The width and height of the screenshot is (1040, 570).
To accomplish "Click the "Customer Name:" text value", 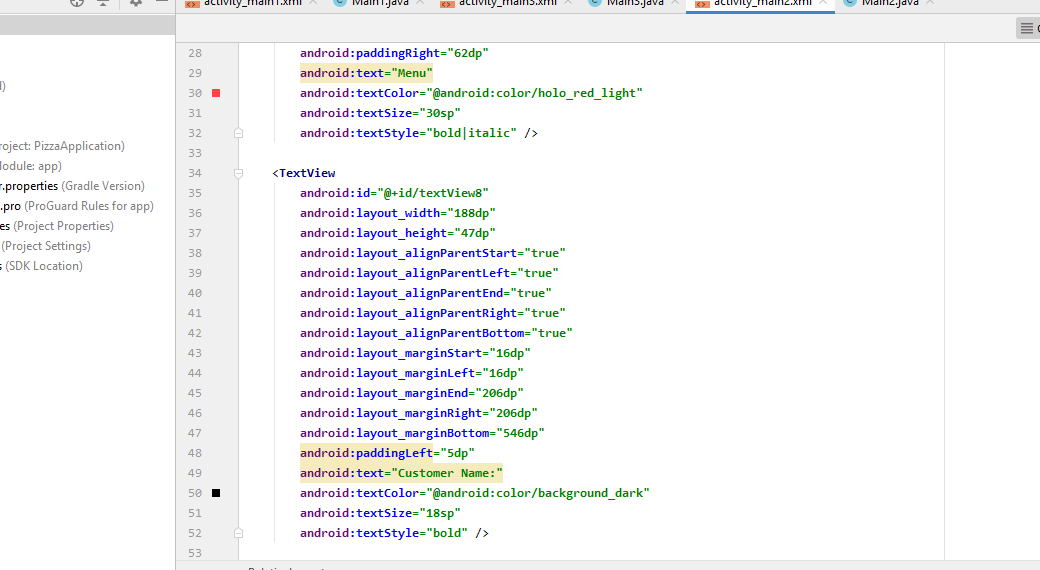I will (447, 473).
